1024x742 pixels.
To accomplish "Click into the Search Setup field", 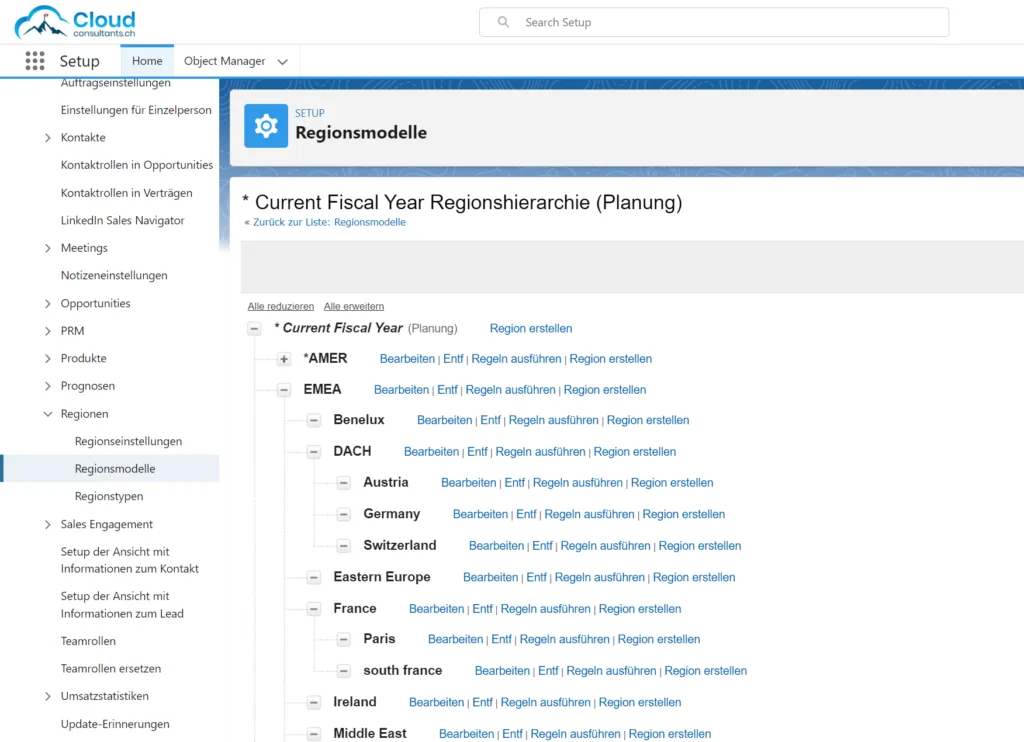I will [720, 22].
